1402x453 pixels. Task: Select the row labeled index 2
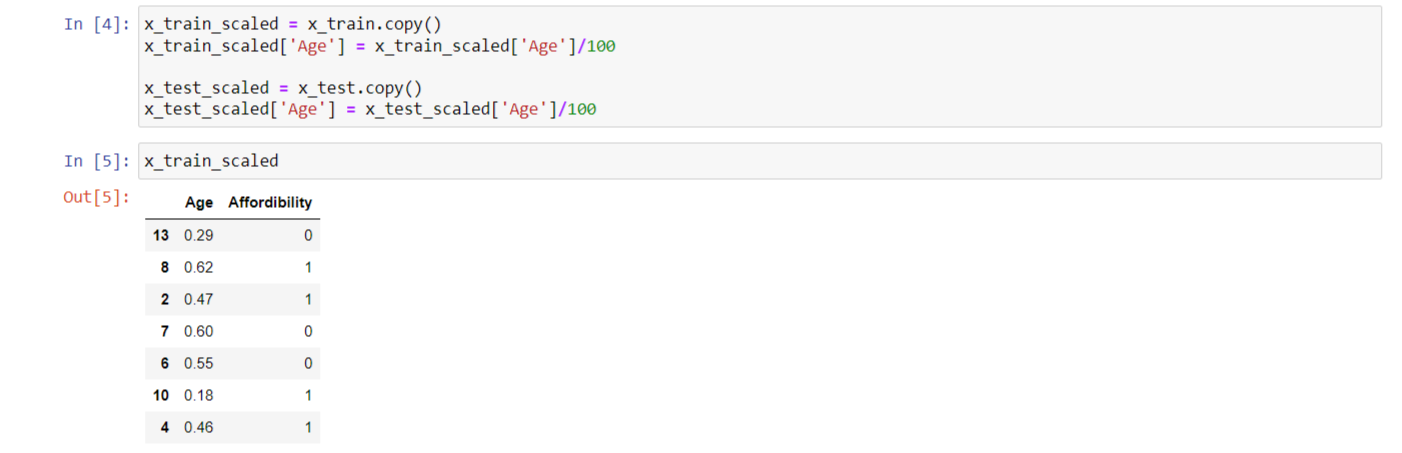(165, 299)
